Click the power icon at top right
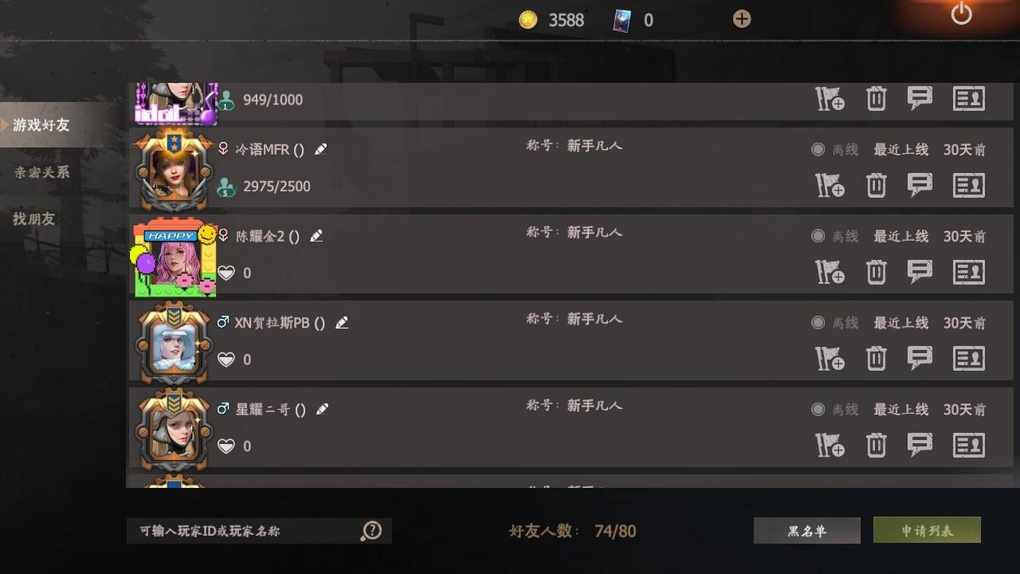 coord(961,14)
